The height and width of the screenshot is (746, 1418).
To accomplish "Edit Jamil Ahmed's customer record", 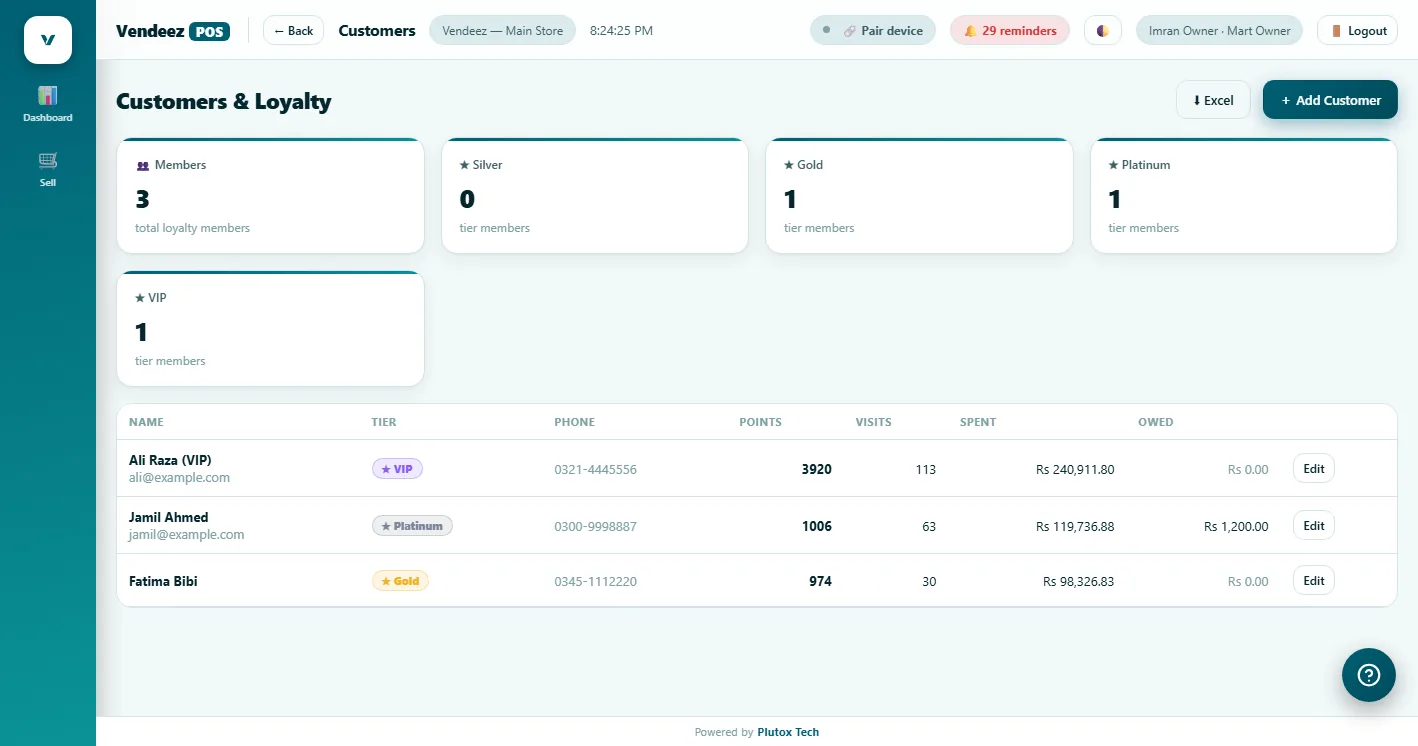I will (1313, 525).
